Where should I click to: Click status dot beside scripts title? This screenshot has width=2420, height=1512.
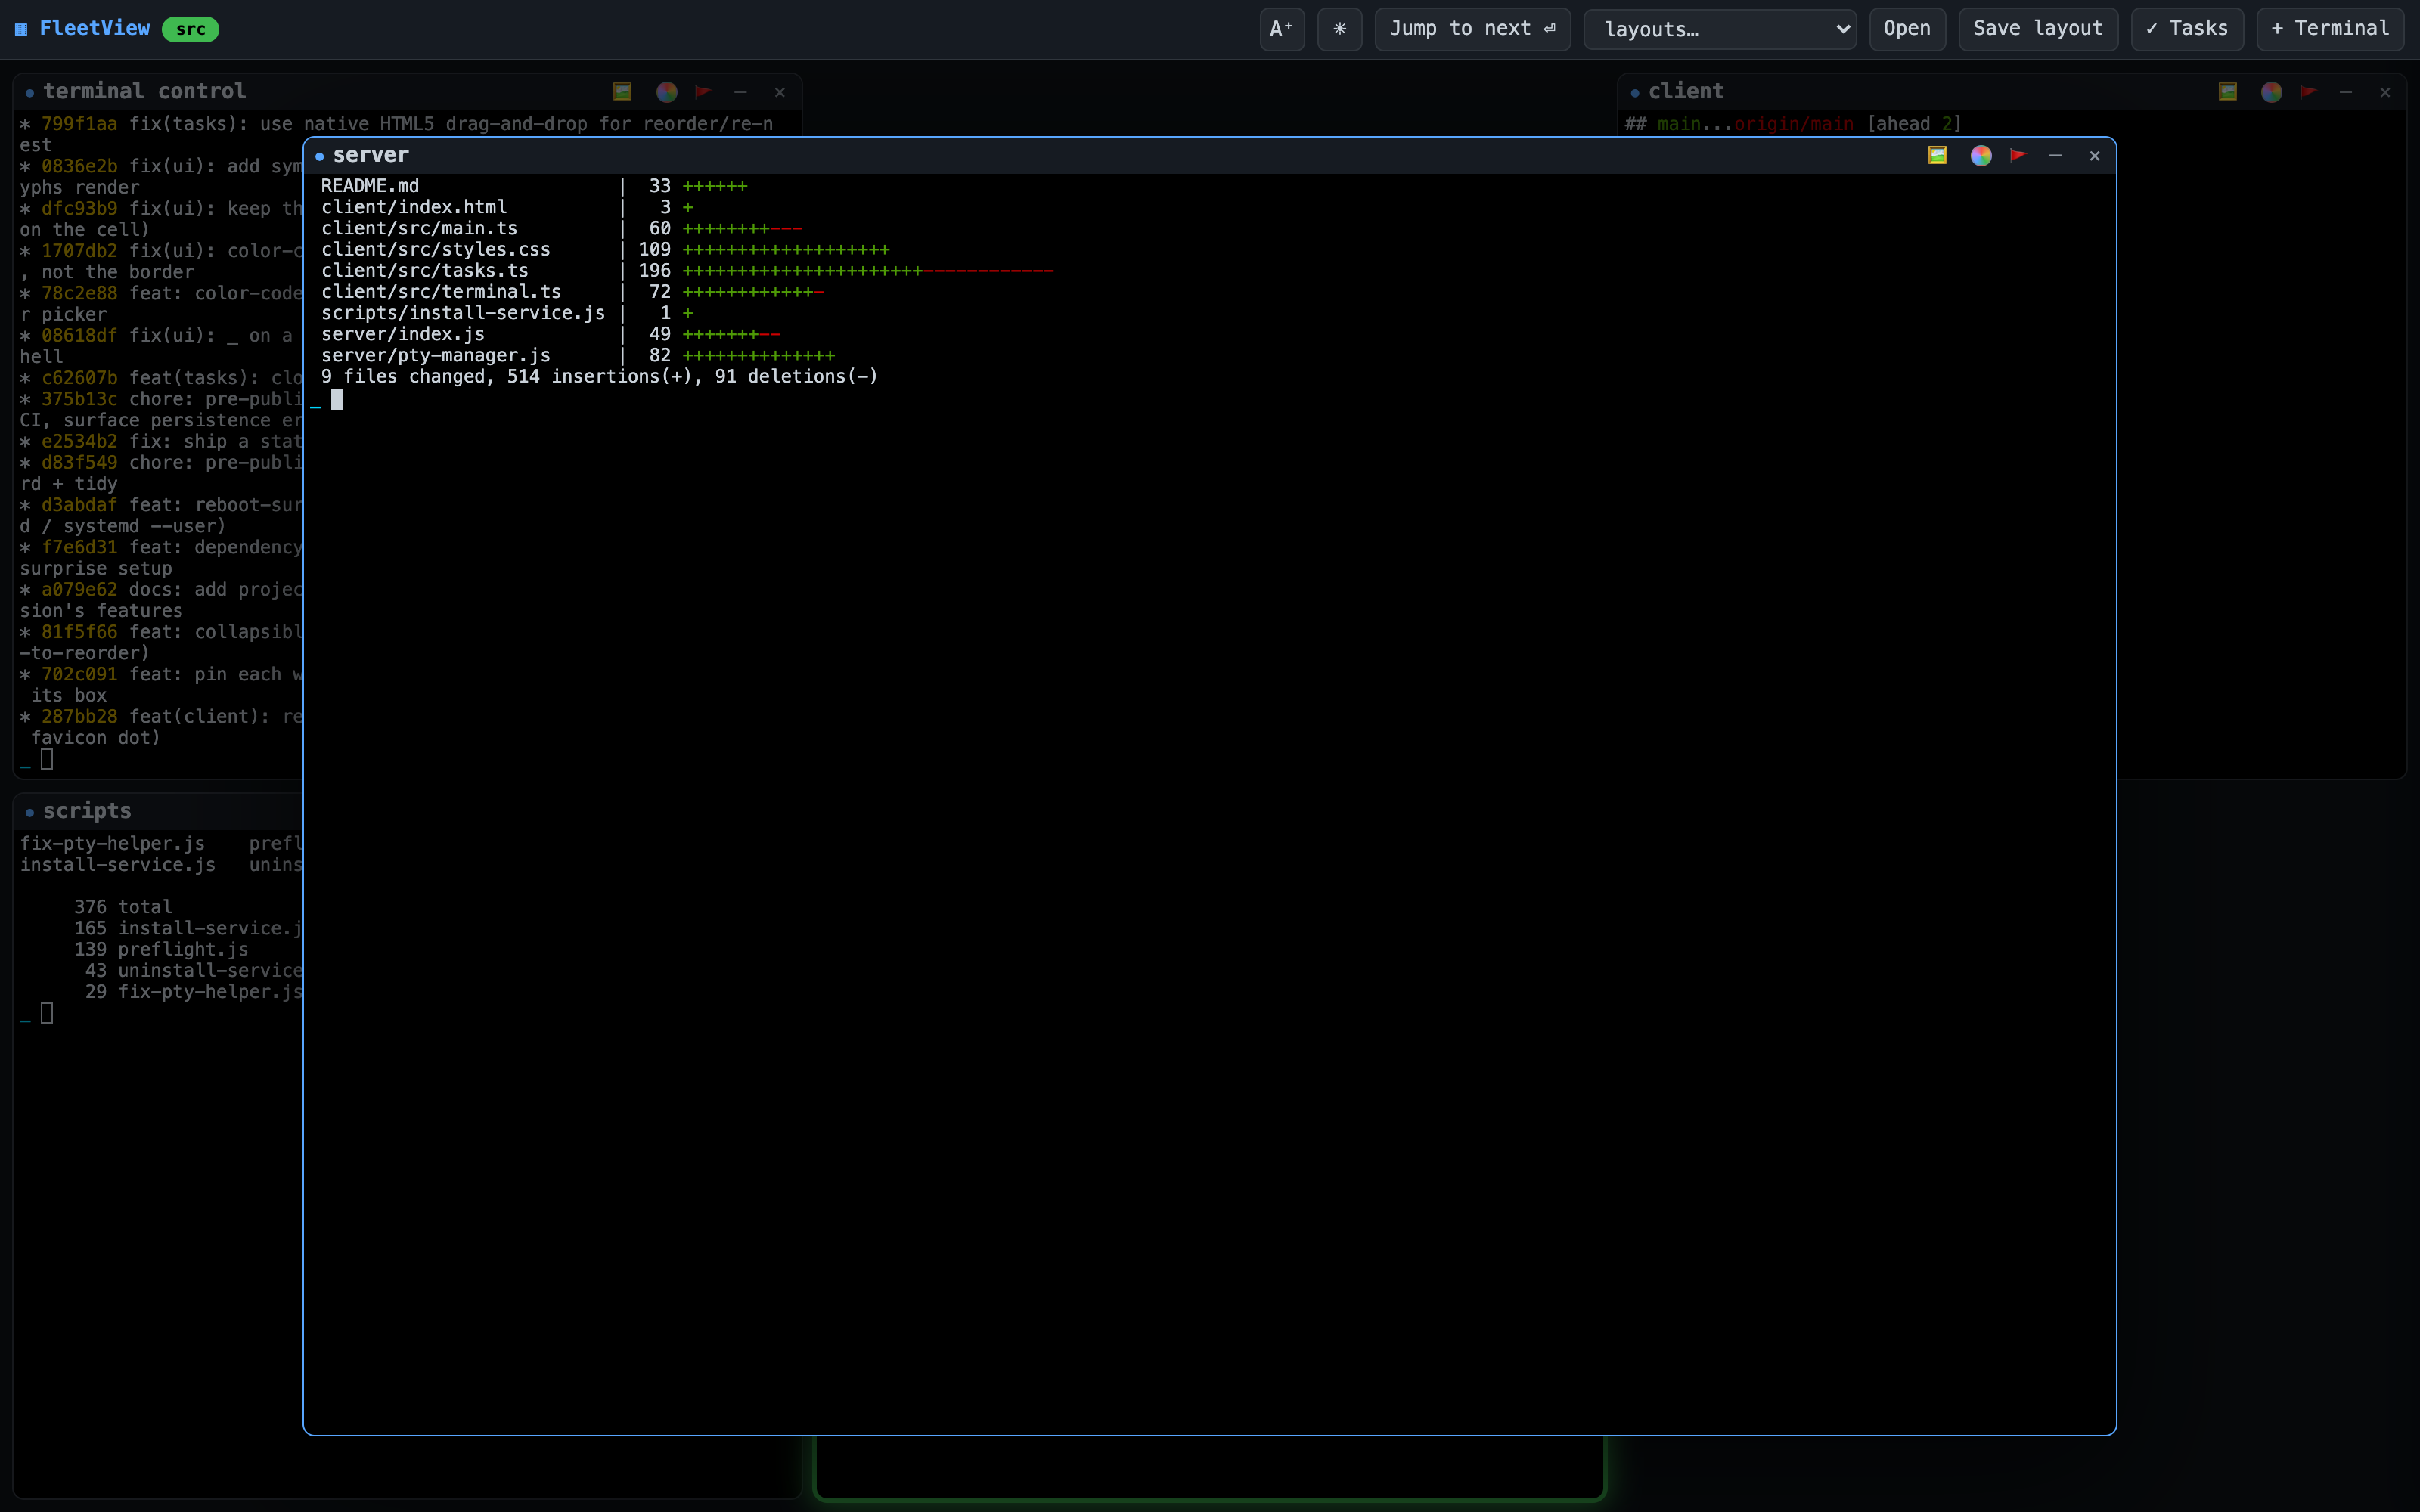coord(30,813)
